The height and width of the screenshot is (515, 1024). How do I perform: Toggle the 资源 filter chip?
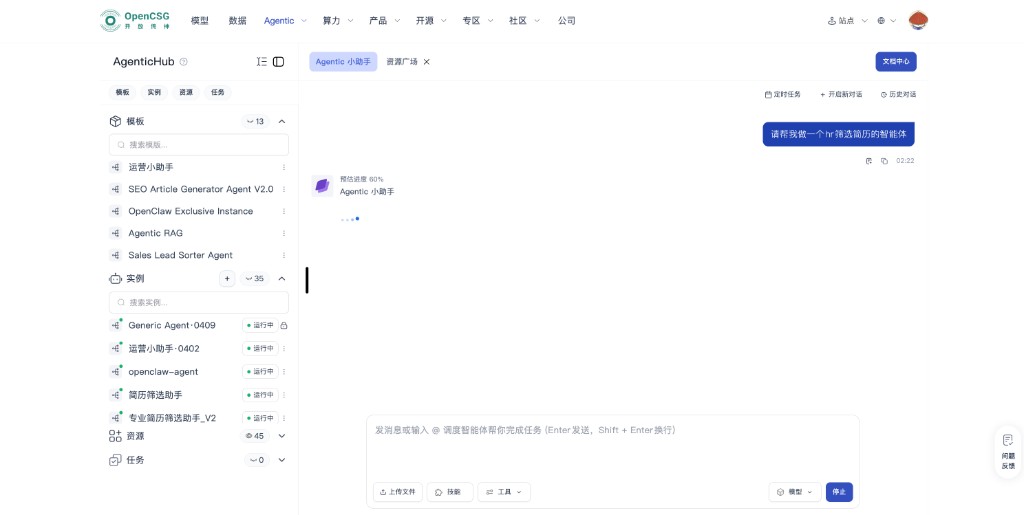[x=186, y=92]
